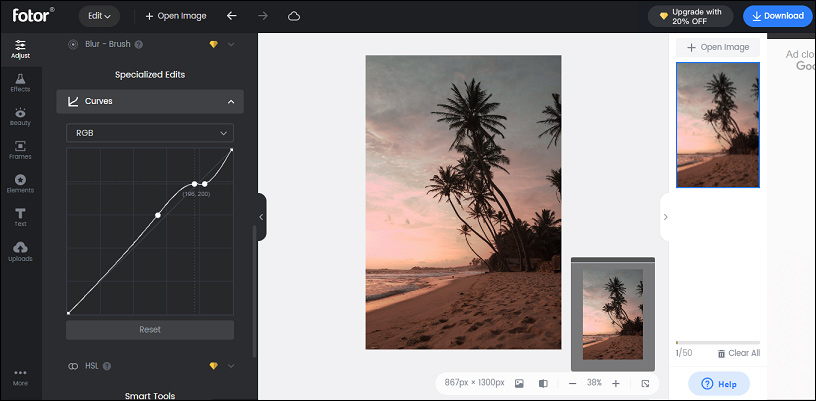This screenshot has width=816, height=401.
Task: Redo with the forward arrow
Action: click(263, 16)
